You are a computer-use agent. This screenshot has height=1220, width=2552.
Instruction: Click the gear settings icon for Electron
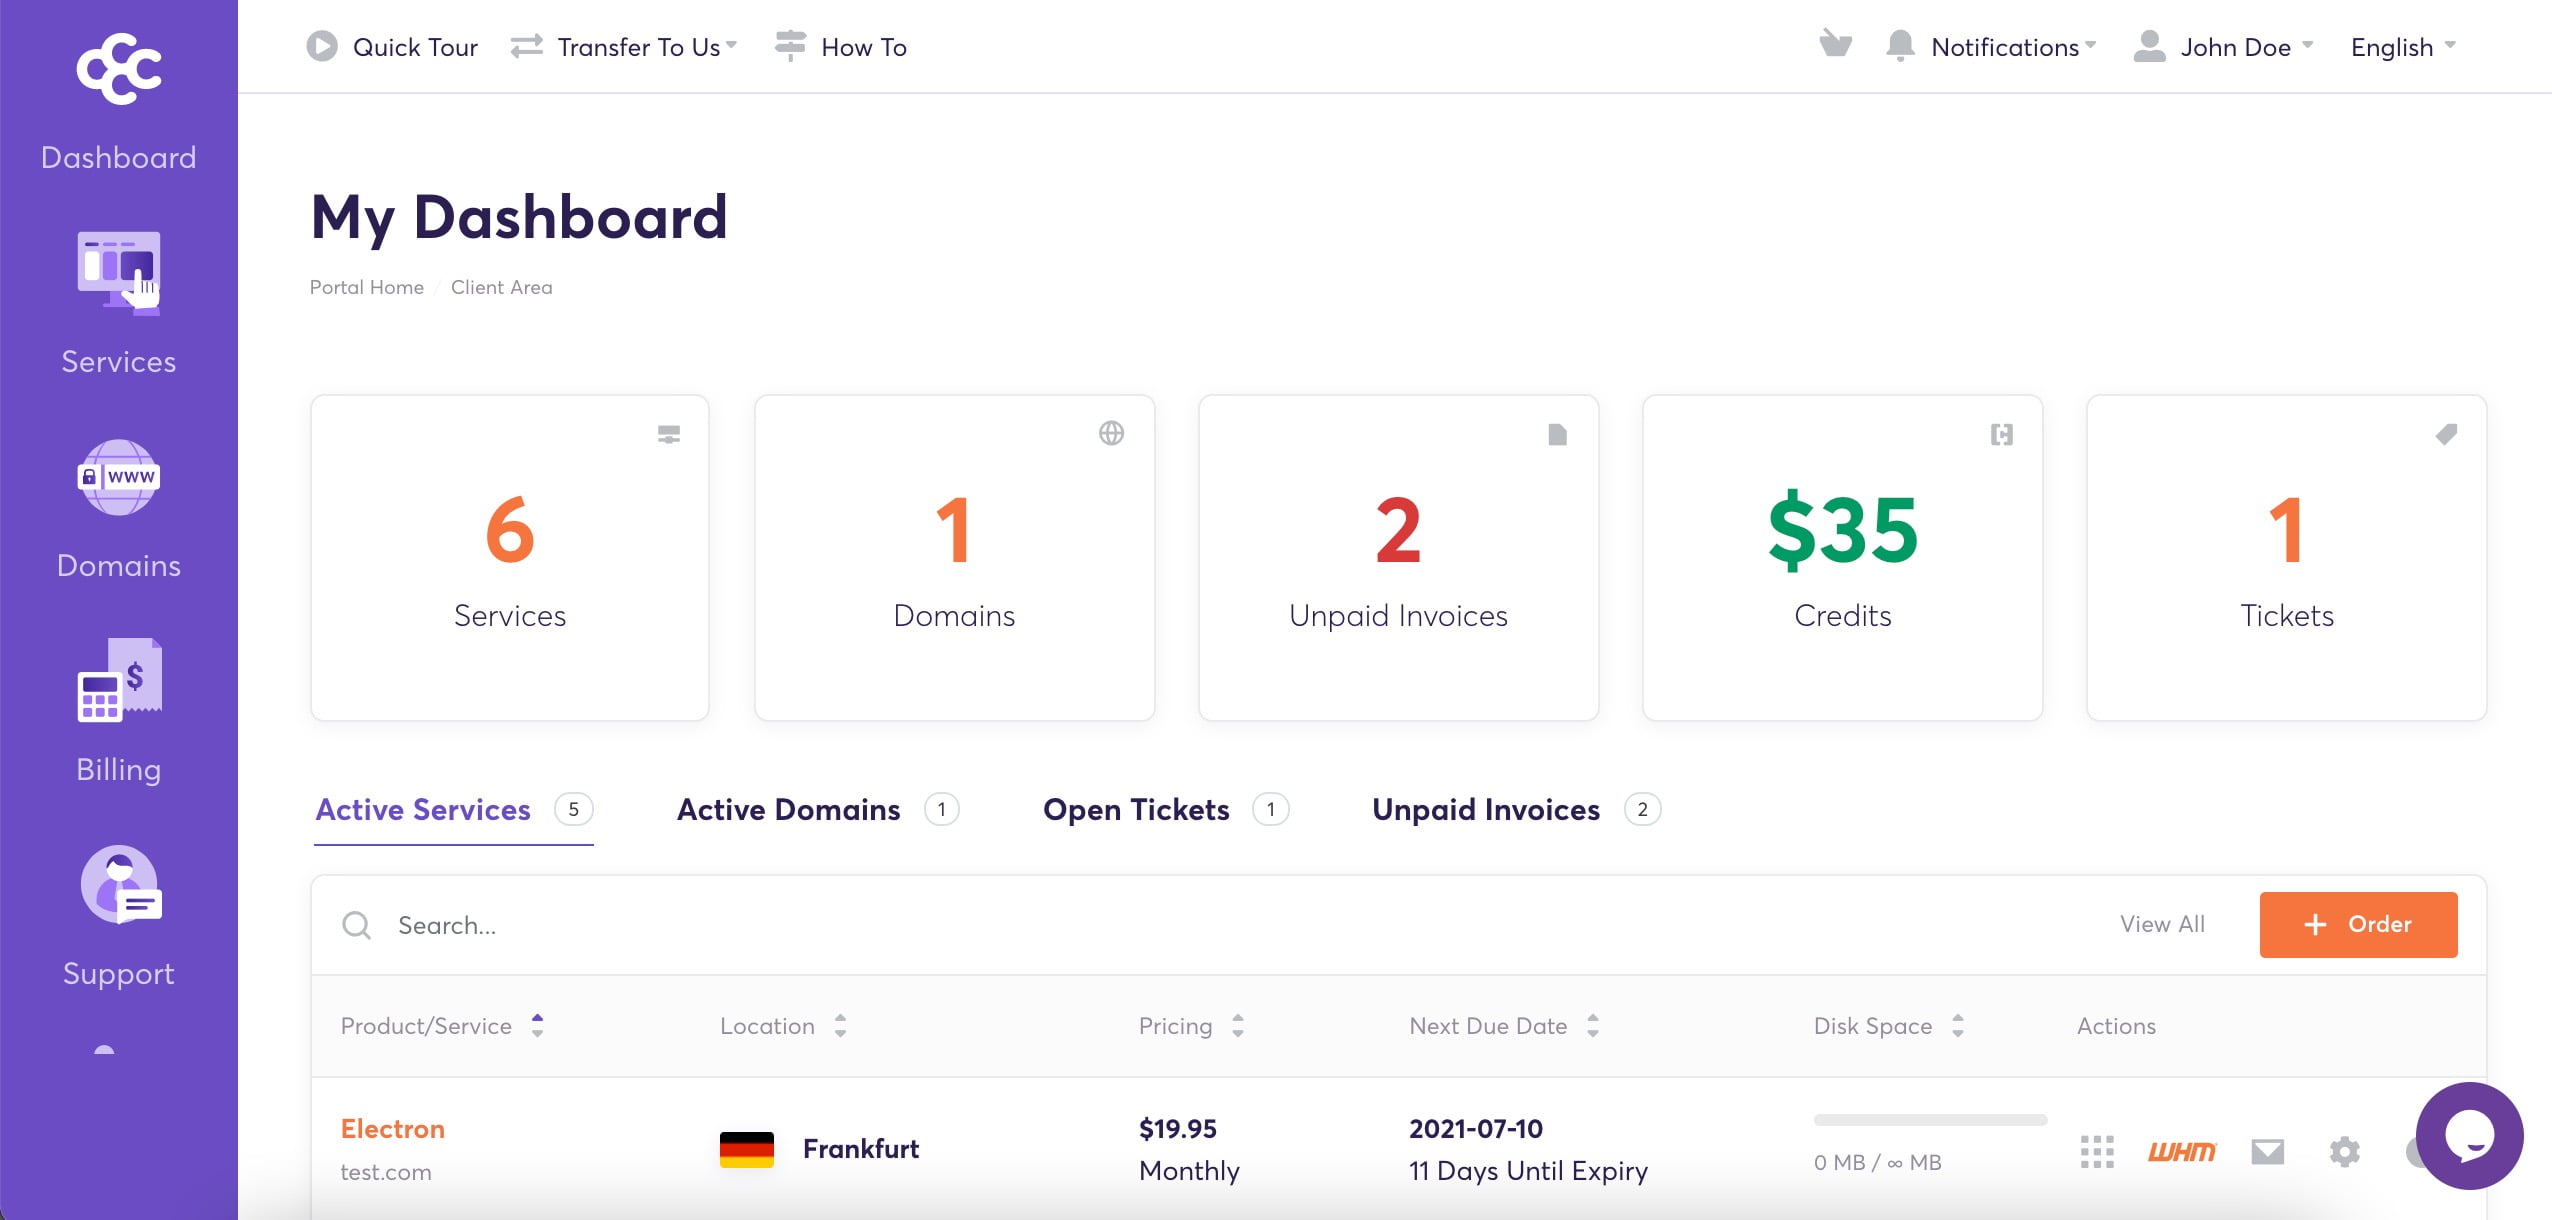(x=2344, y=1151)
